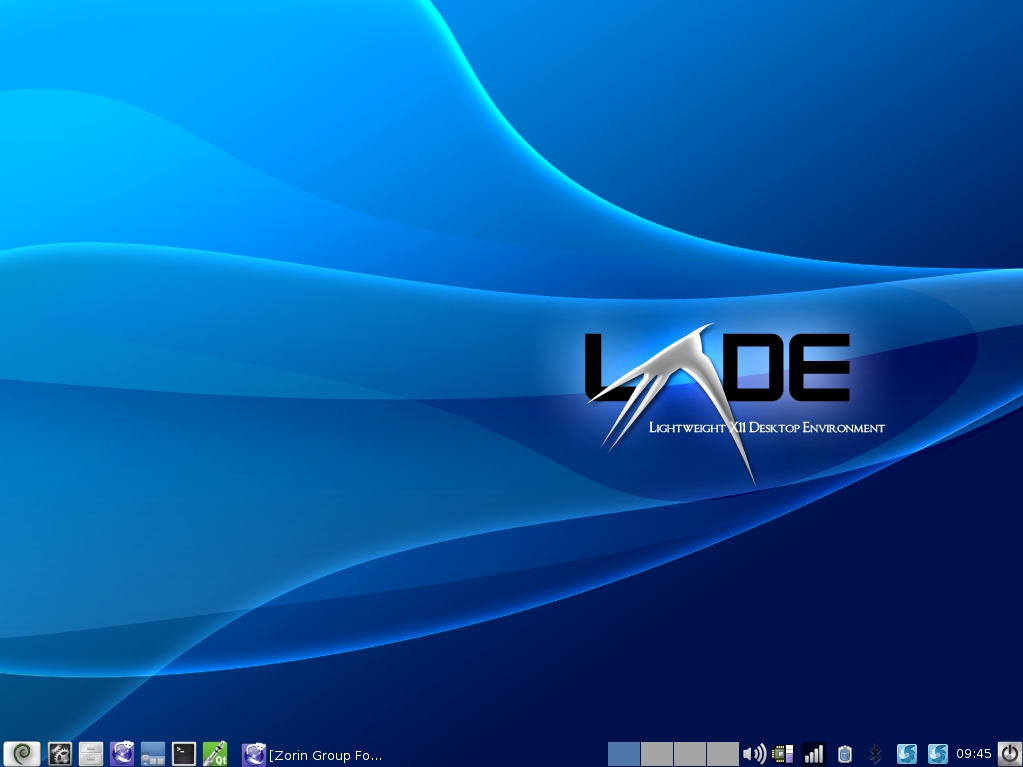Viewport: 1023px width, 767px height.
Task: Open the file manager drawer icon
Action: pos(91,753)
